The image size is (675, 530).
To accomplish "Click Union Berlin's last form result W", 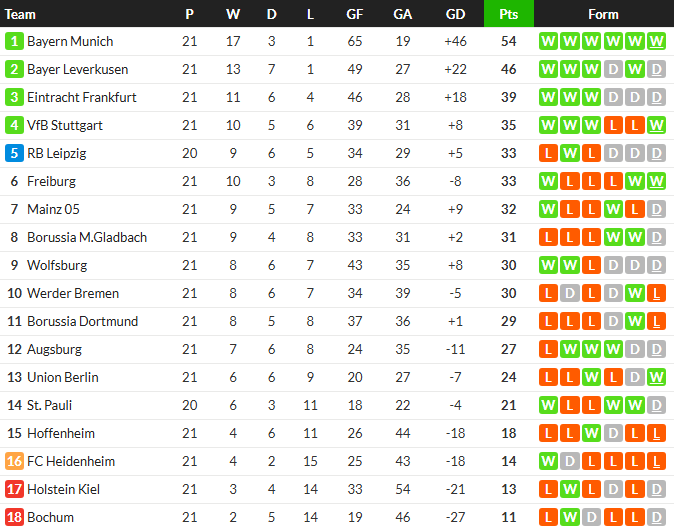I will (656, 378).
